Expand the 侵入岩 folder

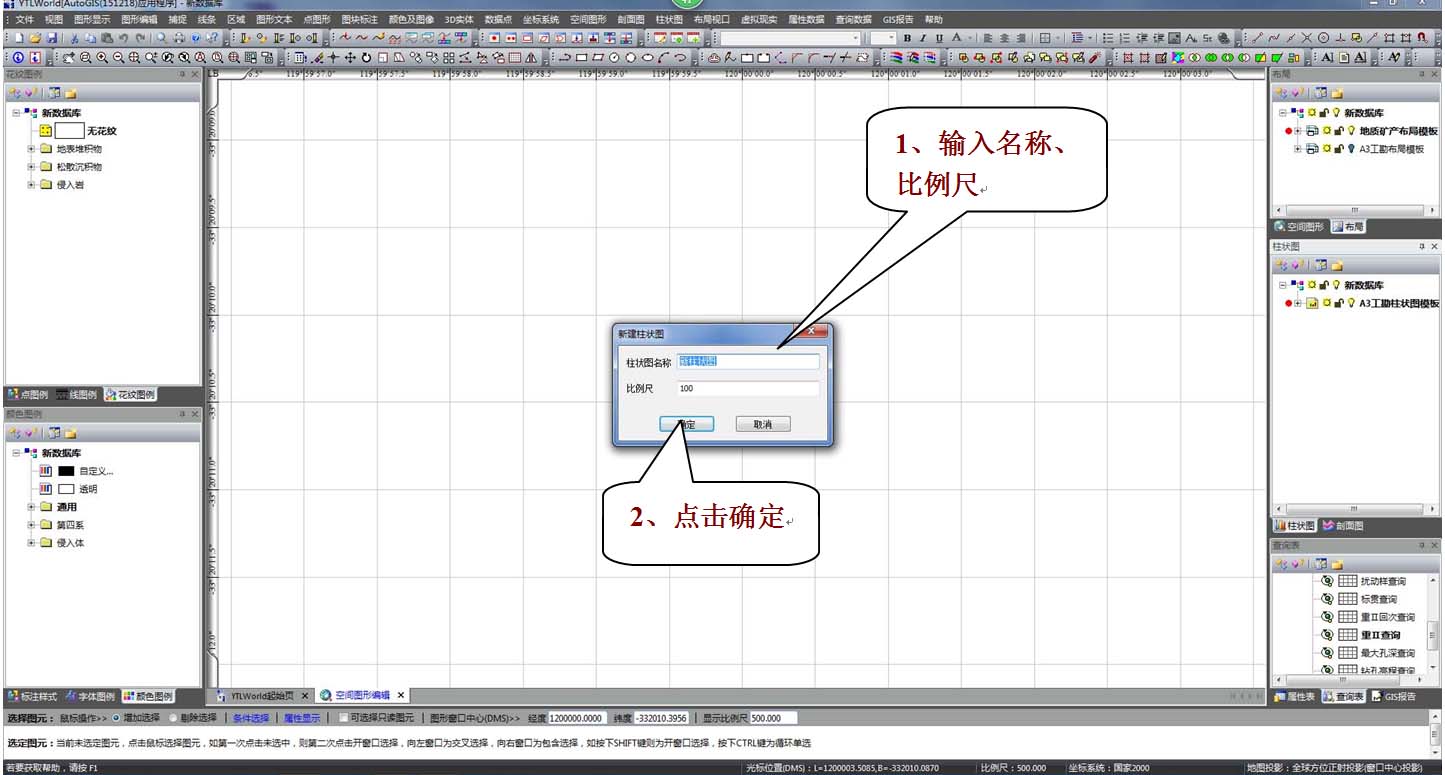[x=31, y=184]
